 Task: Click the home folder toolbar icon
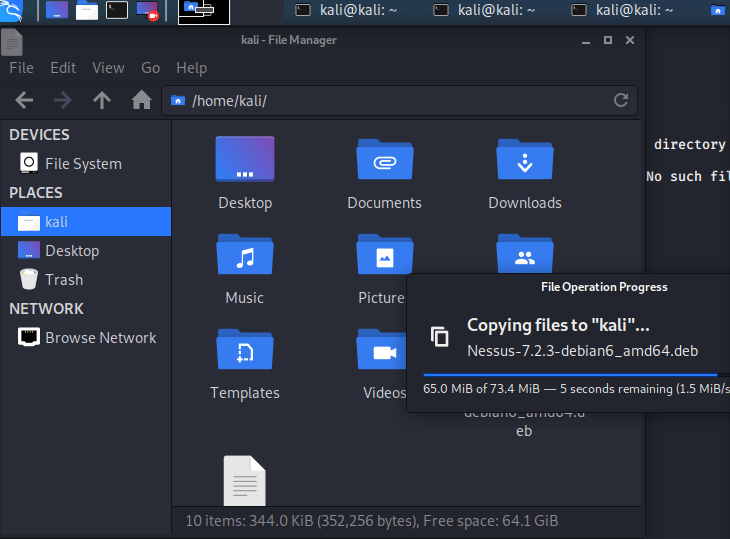[x=141, y=100]
